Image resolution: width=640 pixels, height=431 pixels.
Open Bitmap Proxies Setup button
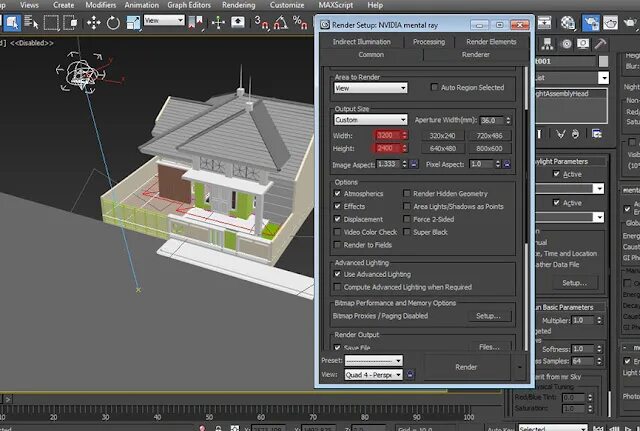pos(488,316)
